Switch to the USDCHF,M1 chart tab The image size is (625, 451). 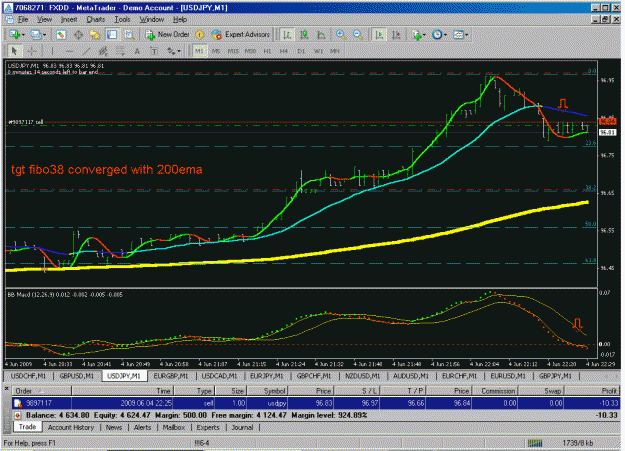[x=28, y=376]
